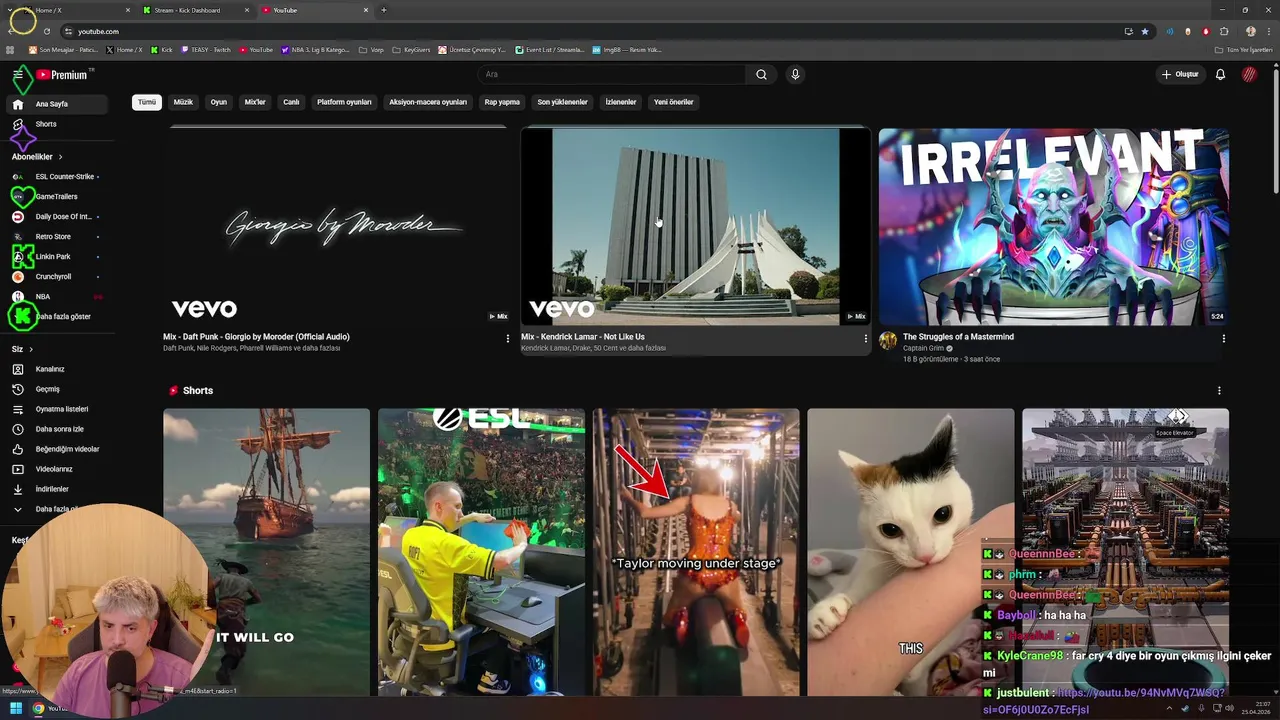
Task: Bookmark this page with the star
Action: pyautogui.click(x=1145, y=31)
